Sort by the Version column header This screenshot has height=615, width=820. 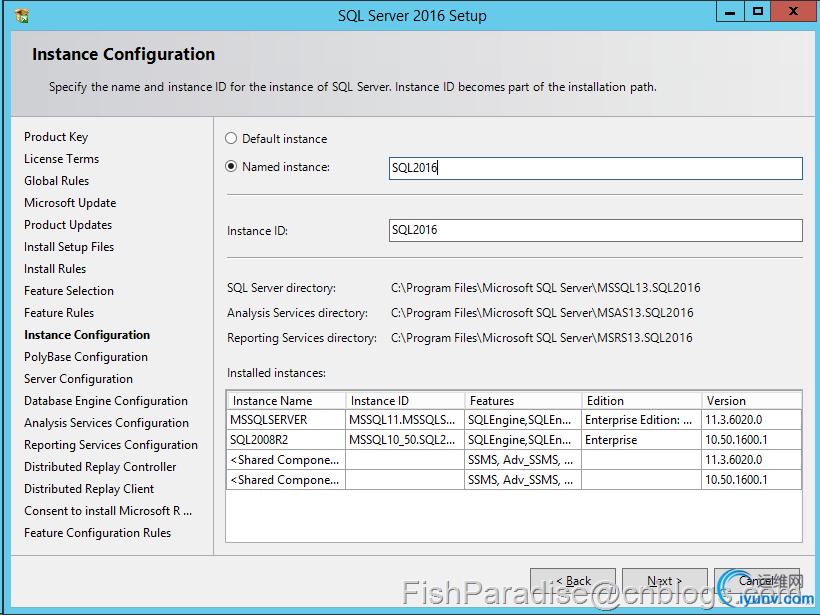pyautogui.click(x=751, y=401)
